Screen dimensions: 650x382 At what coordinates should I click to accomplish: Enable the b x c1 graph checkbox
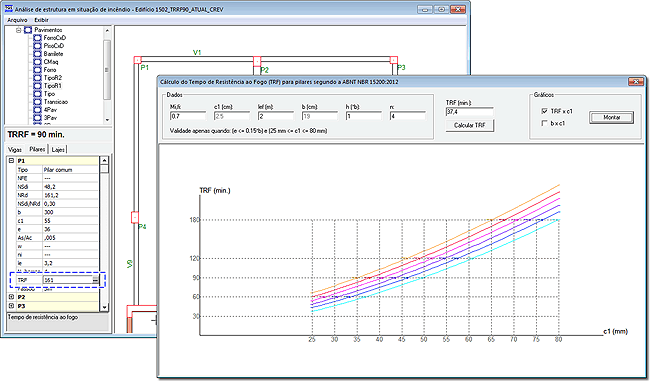[545, 123]
